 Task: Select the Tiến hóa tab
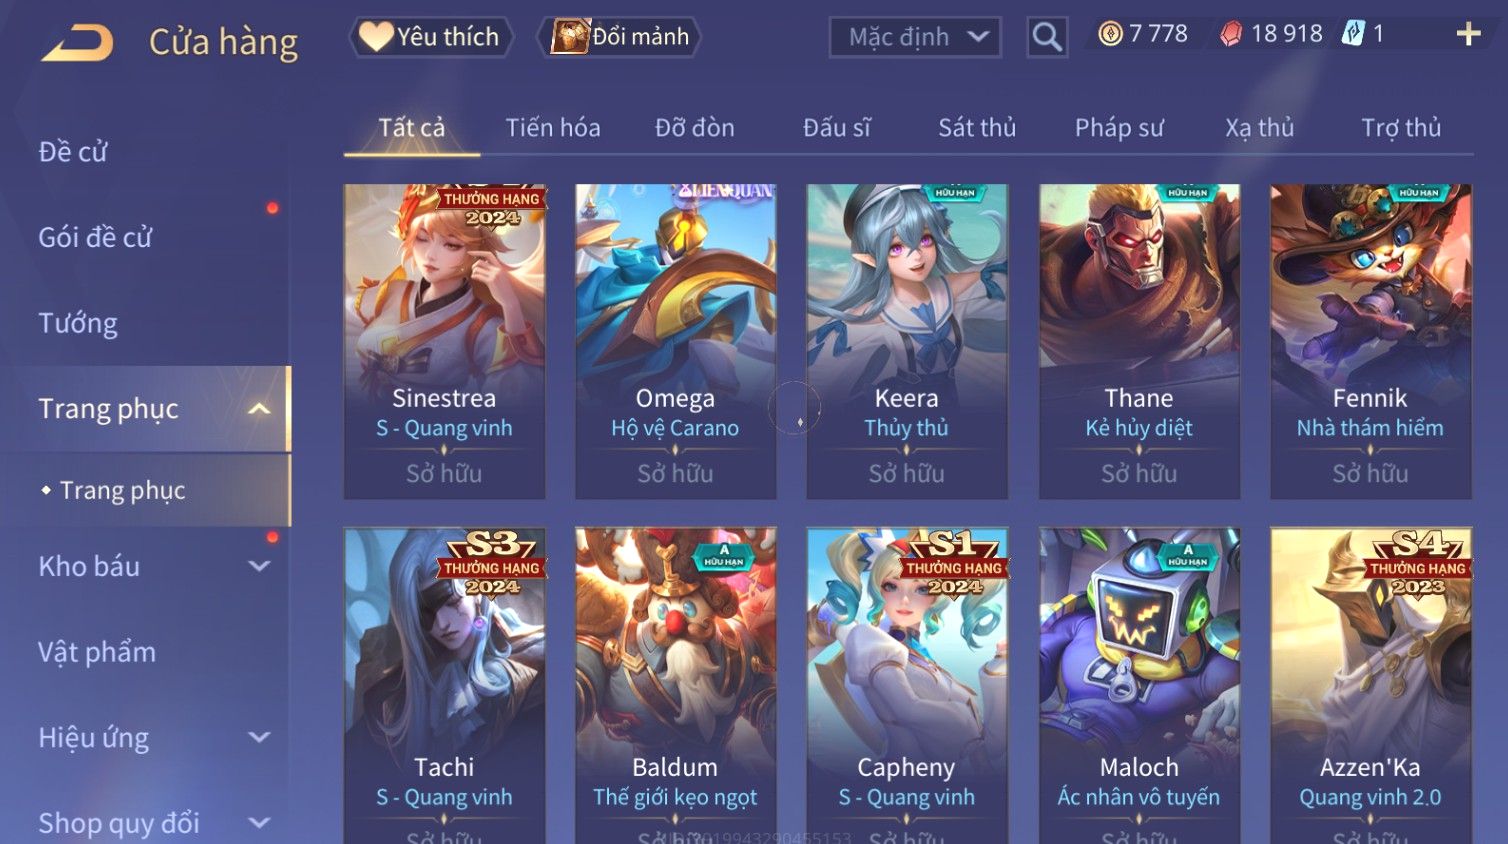[x=553, y=128]
